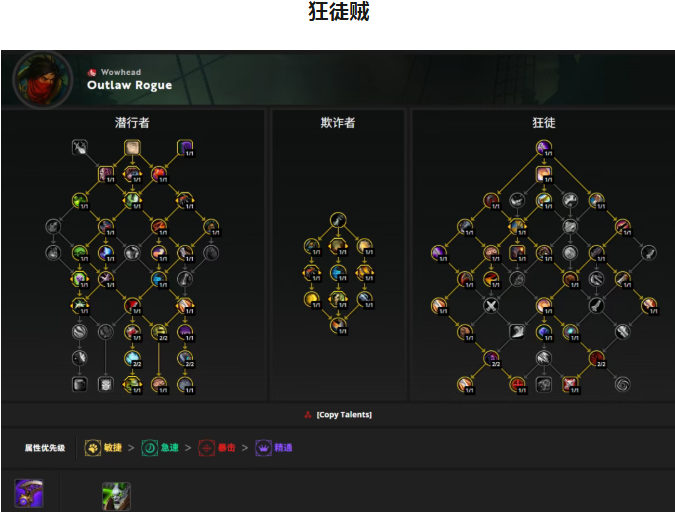Click the 潜行者 tree heading
This screenshot has height=512, width=675.
pos(132,123)
